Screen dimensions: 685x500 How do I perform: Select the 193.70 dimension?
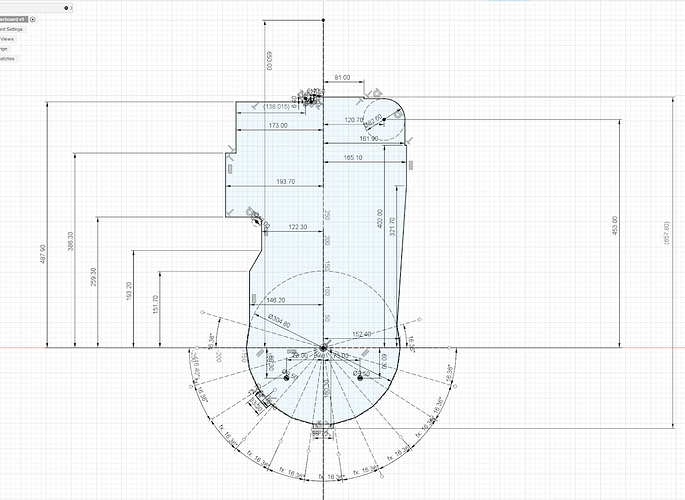pos(286,181)
